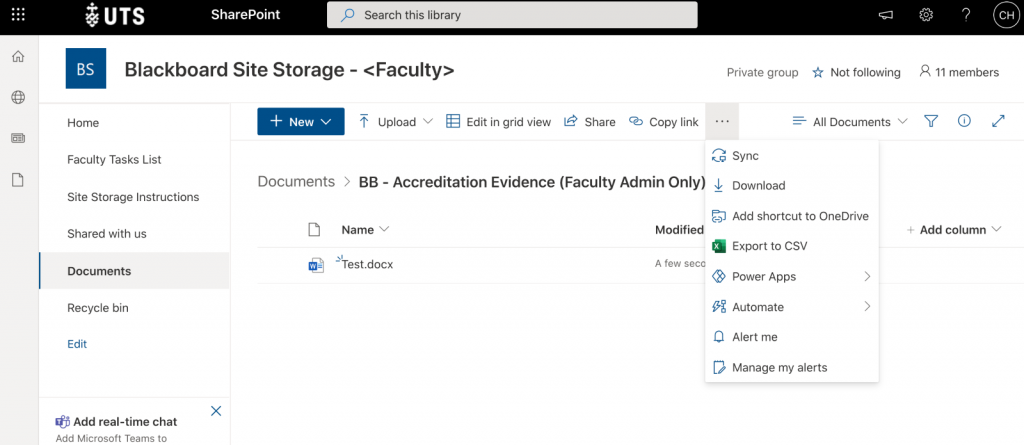Open the Test.docx file
Screen dimensions: 1024x445
tap(368, 265)
